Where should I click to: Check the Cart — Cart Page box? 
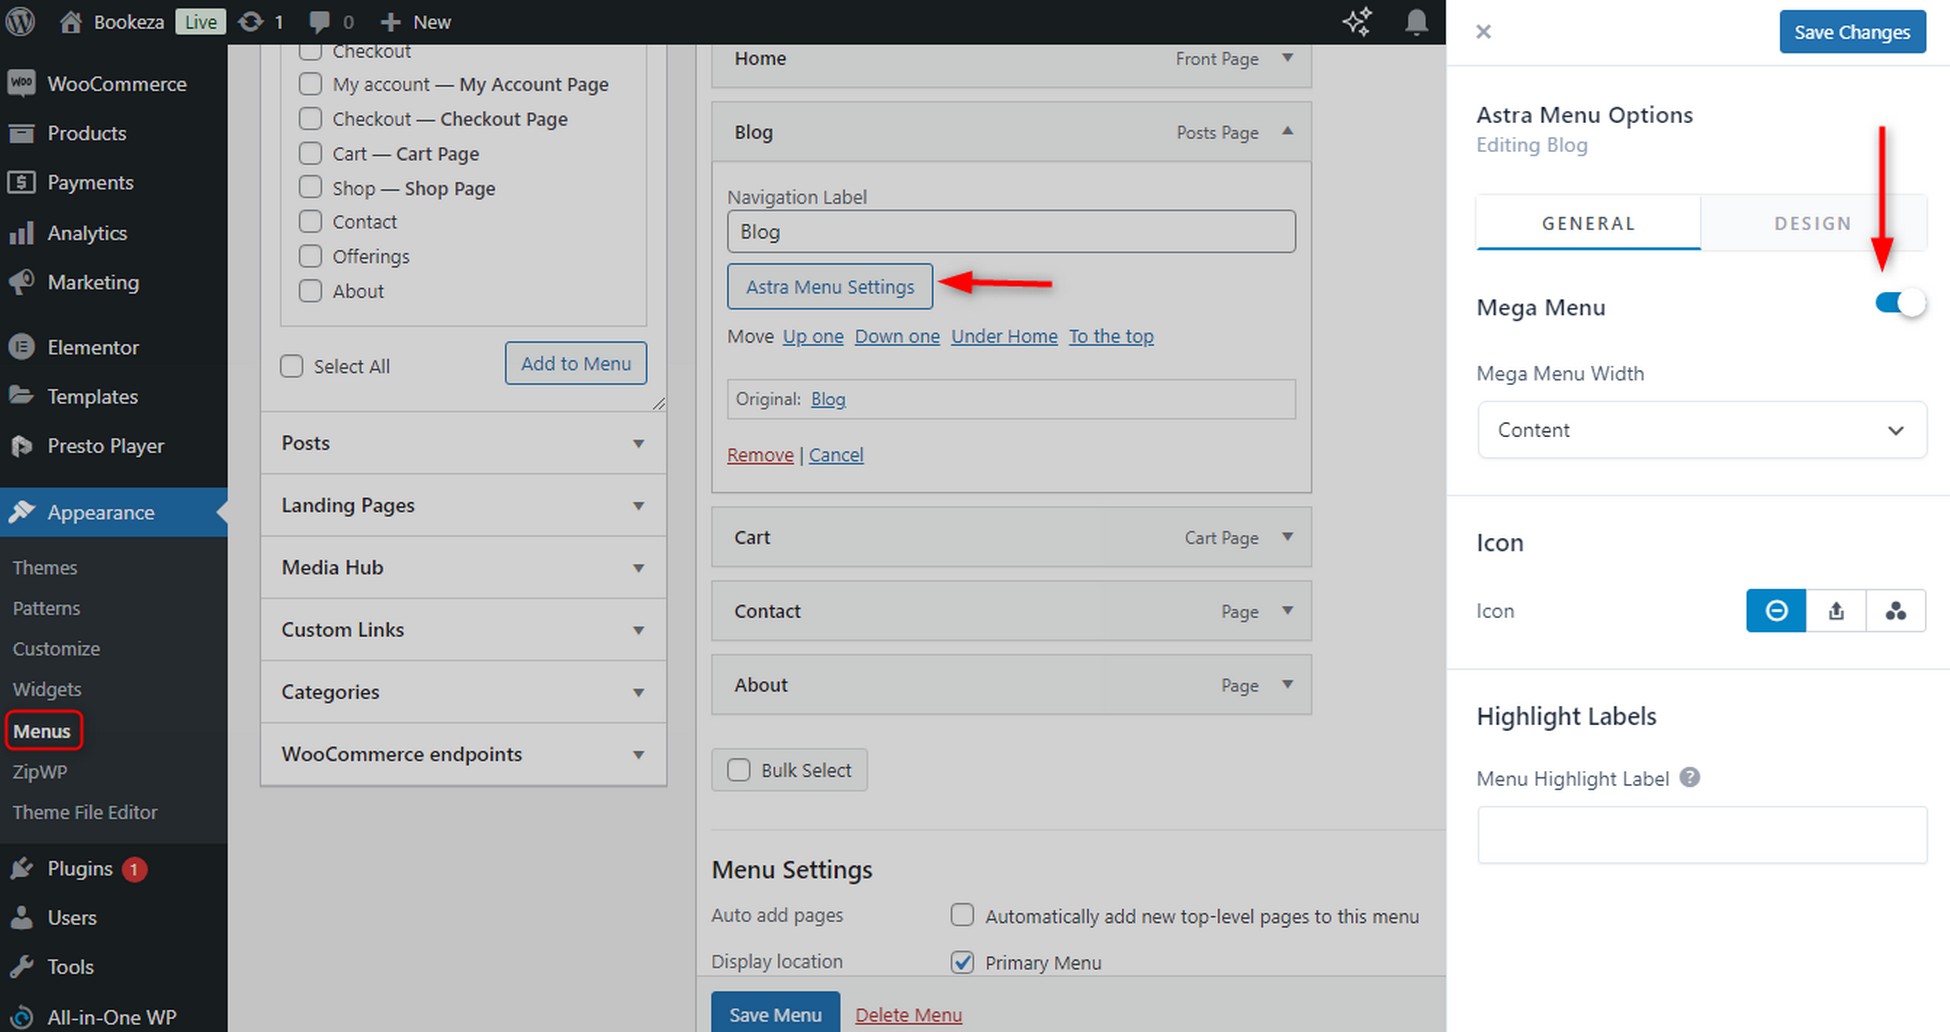tap(311, 153)
